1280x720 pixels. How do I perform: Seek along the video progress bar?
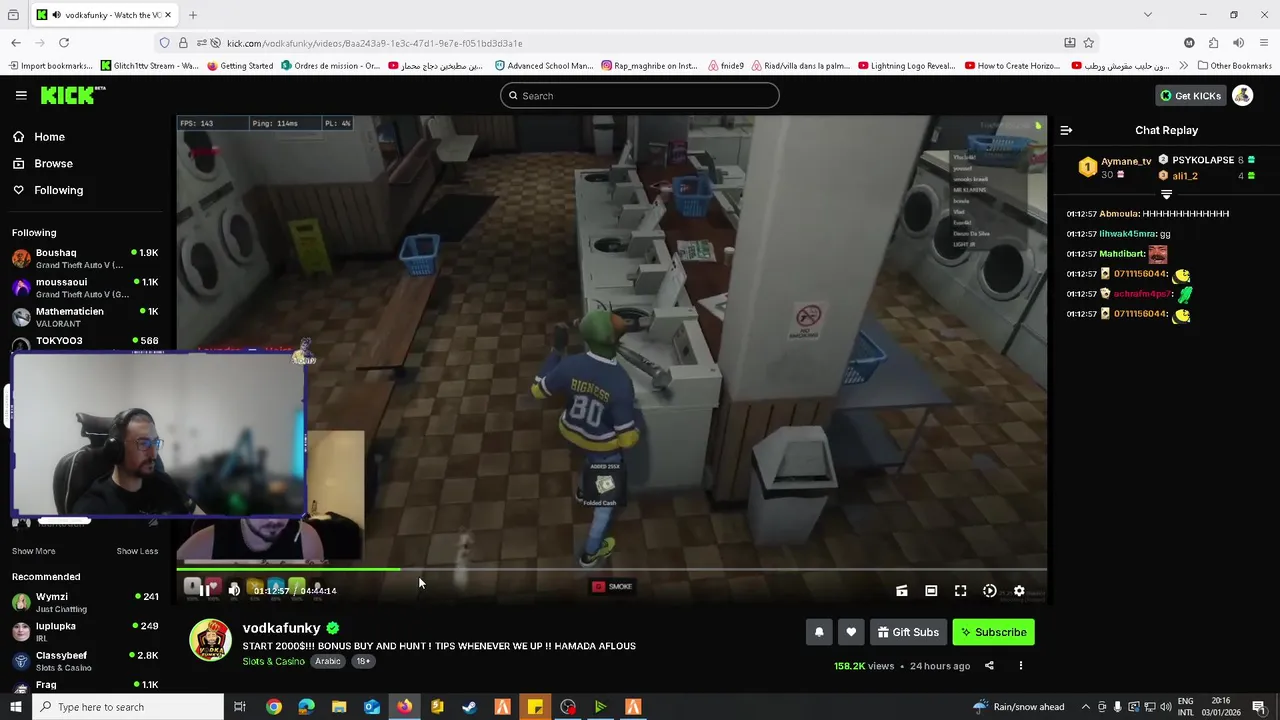[612, 570]
